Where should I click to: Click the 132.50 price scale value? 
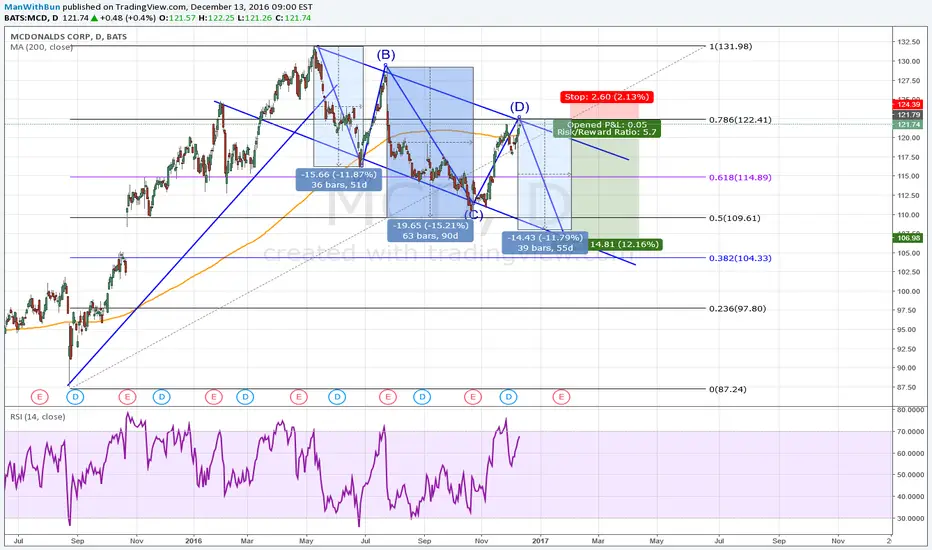(x=909, y=42)
